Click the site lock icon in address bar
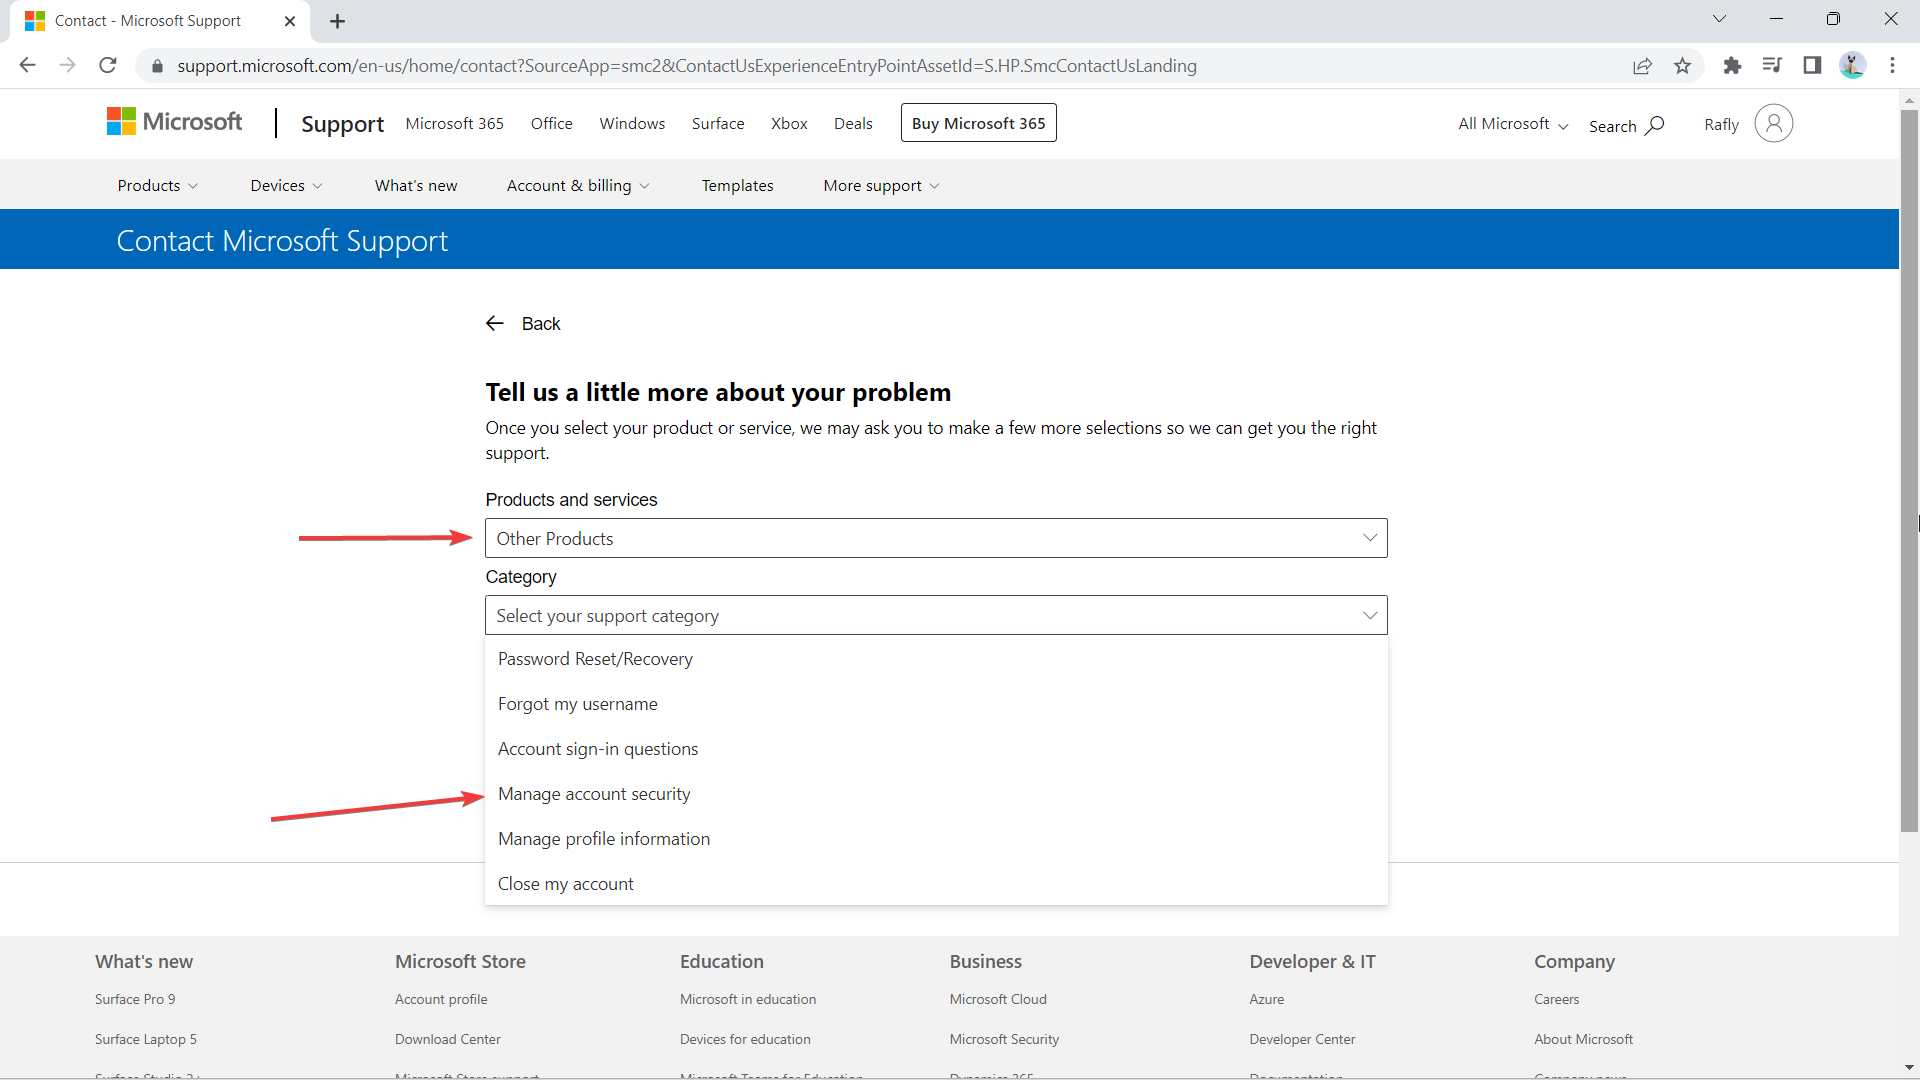Image resolution: width=1920 pixels, height=1080 pixels. pos(157,66)
